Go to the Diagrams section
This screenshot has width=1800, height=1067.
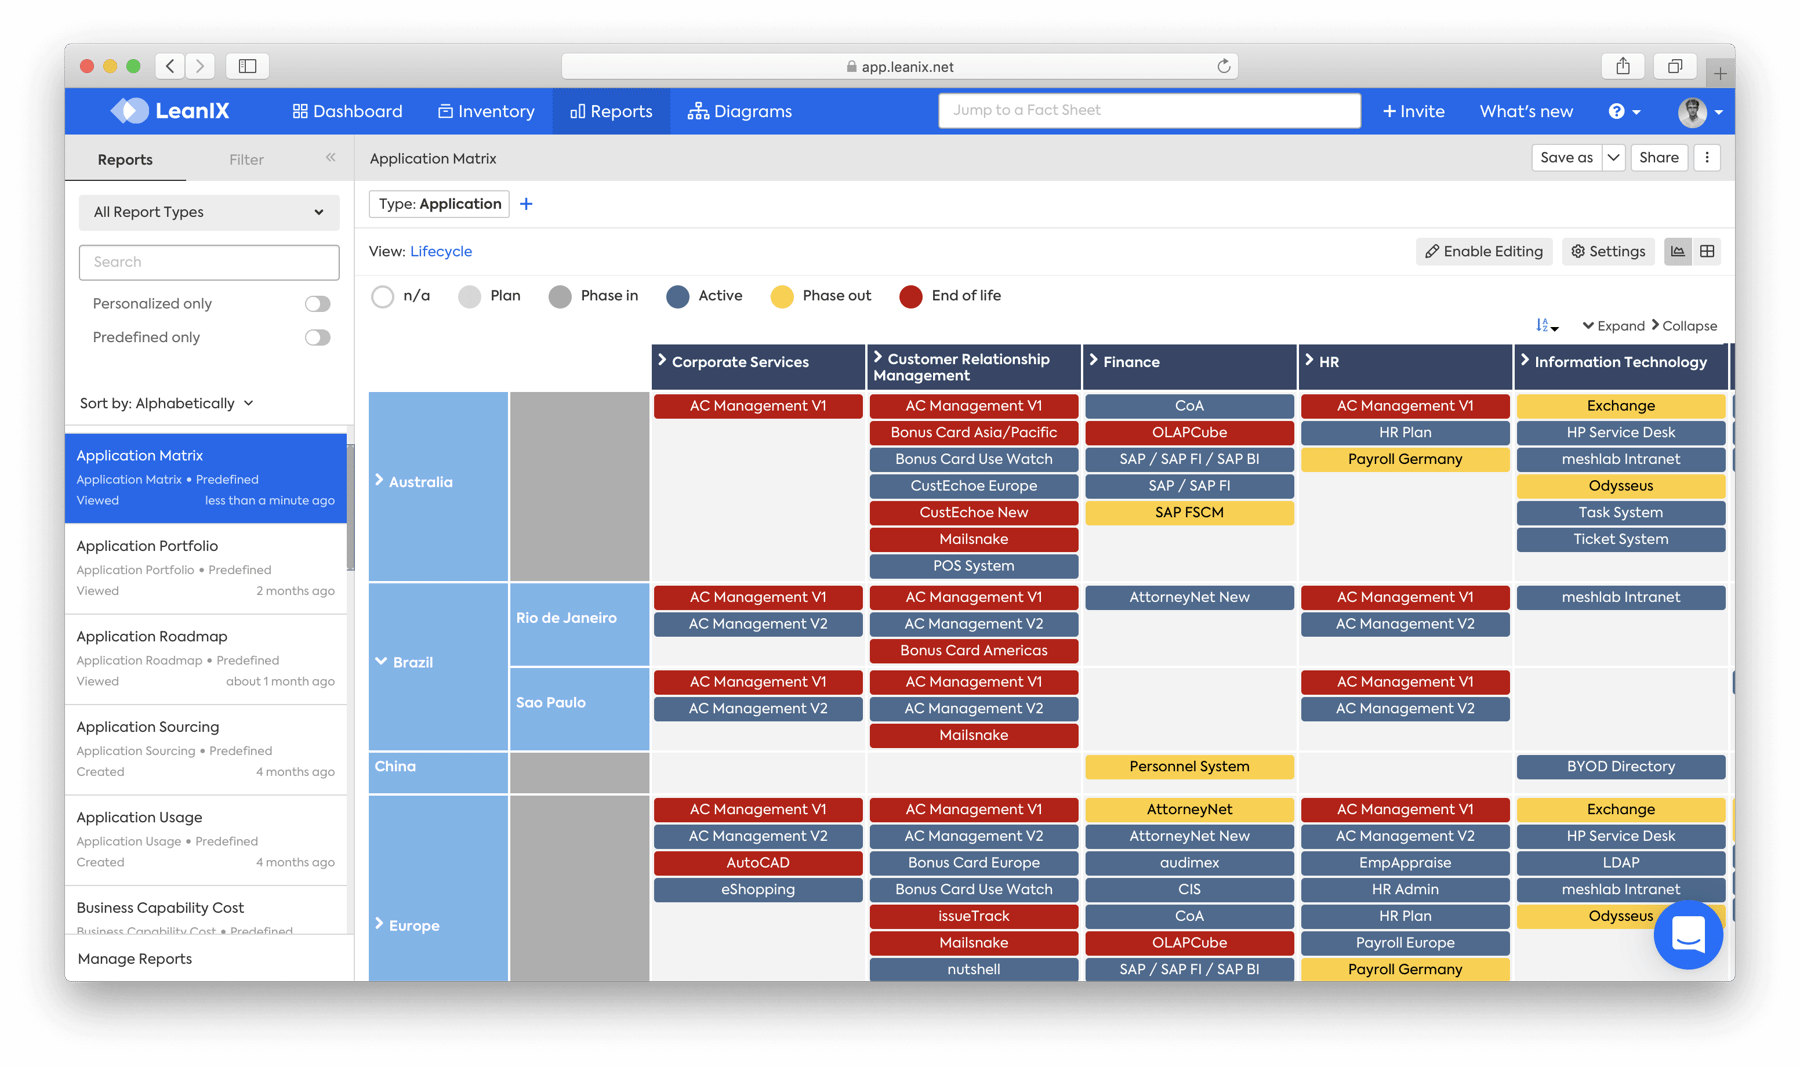(740, 111)
